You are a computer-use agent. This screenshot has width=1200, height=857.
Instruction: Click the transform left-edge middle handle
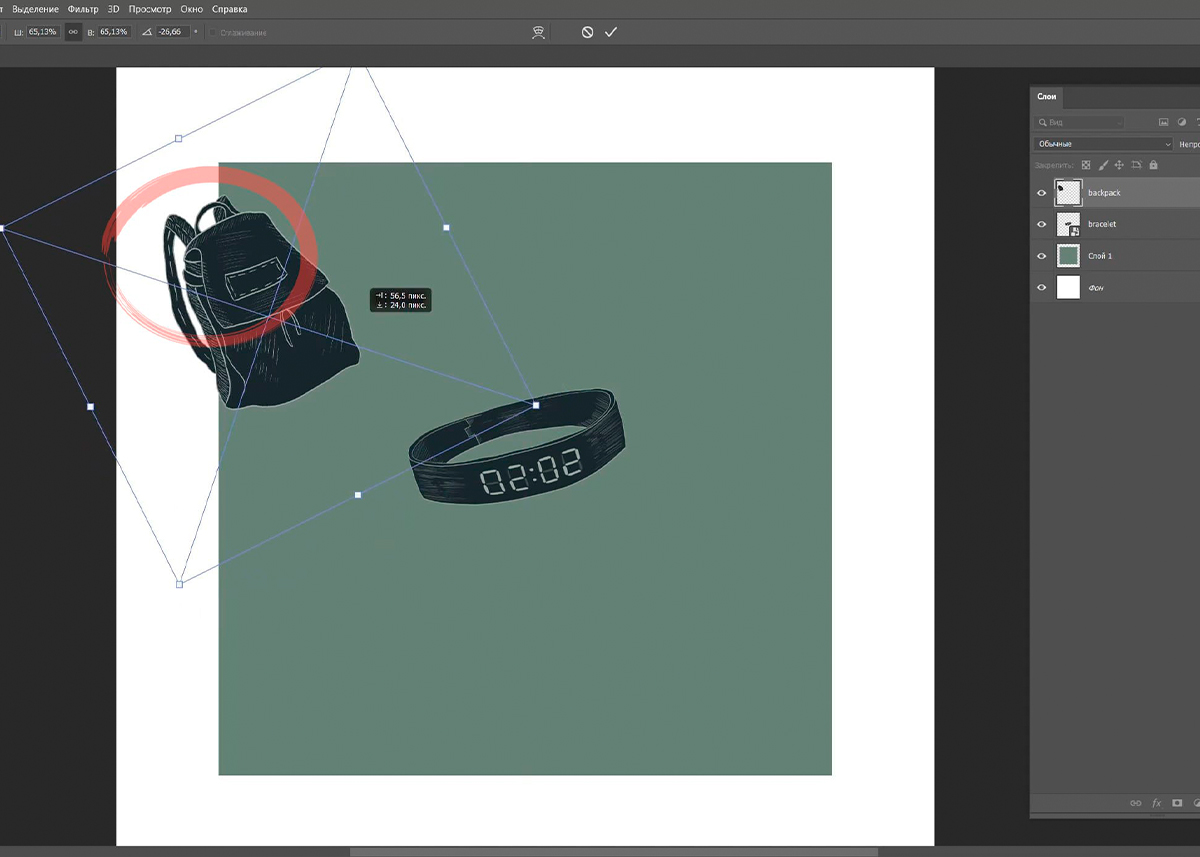tap(91, 407)
